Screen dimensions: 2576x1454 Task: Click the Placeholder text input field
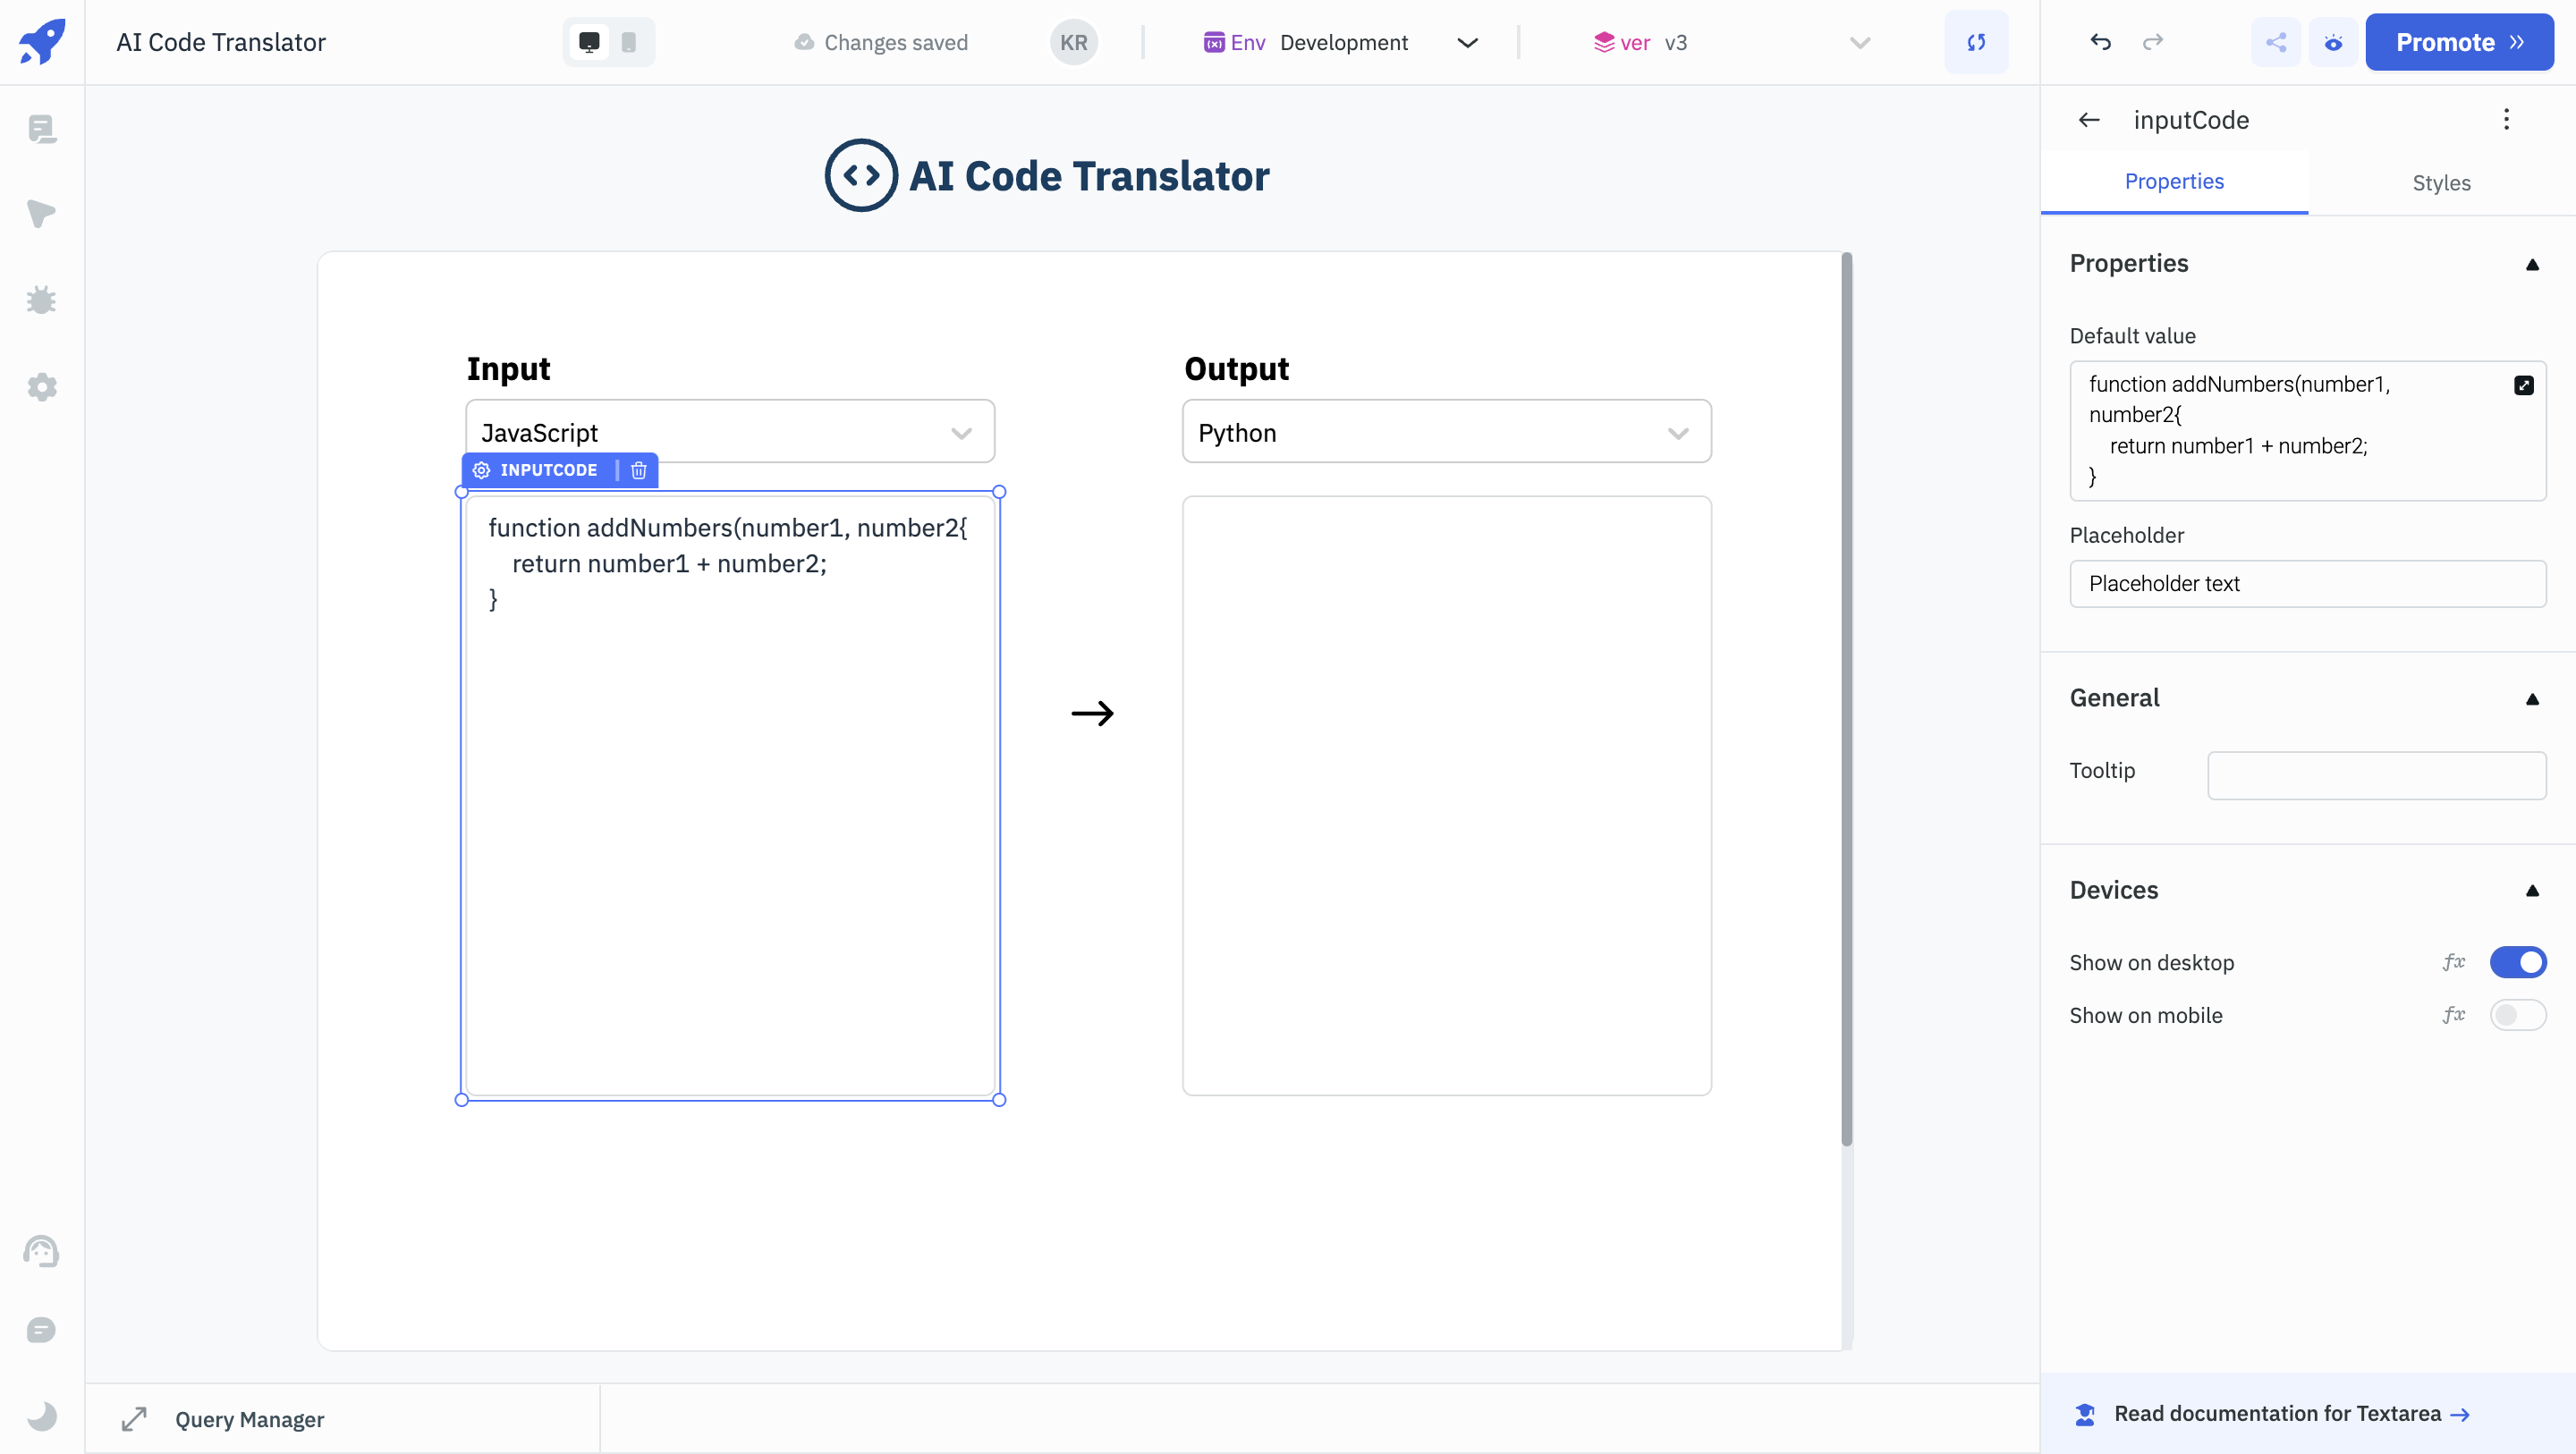2307,583
